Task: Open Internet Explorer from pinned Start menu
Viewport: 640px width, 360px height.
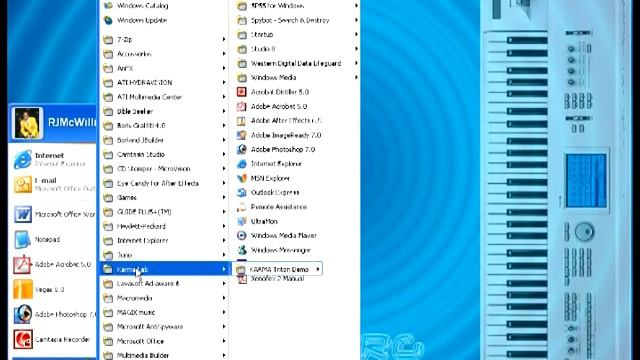Action: [53, 159]
